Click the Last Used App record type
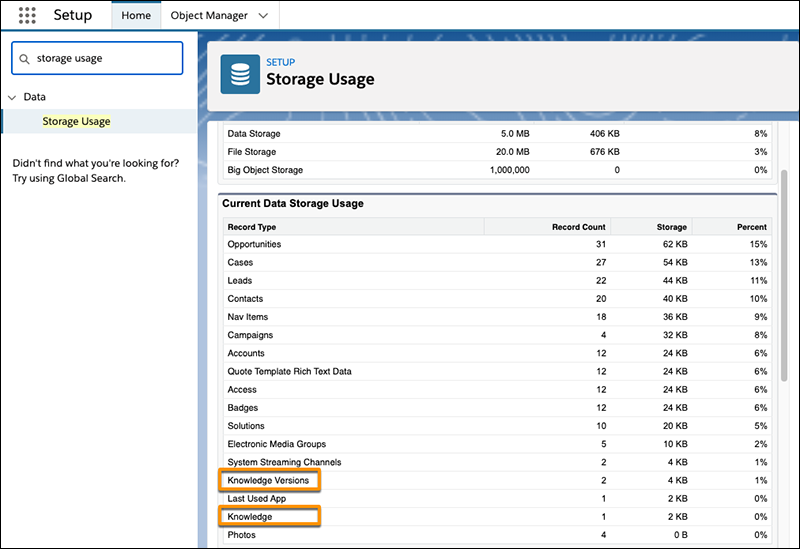Viewport: 800px width, 549px height. click(257, 498)
